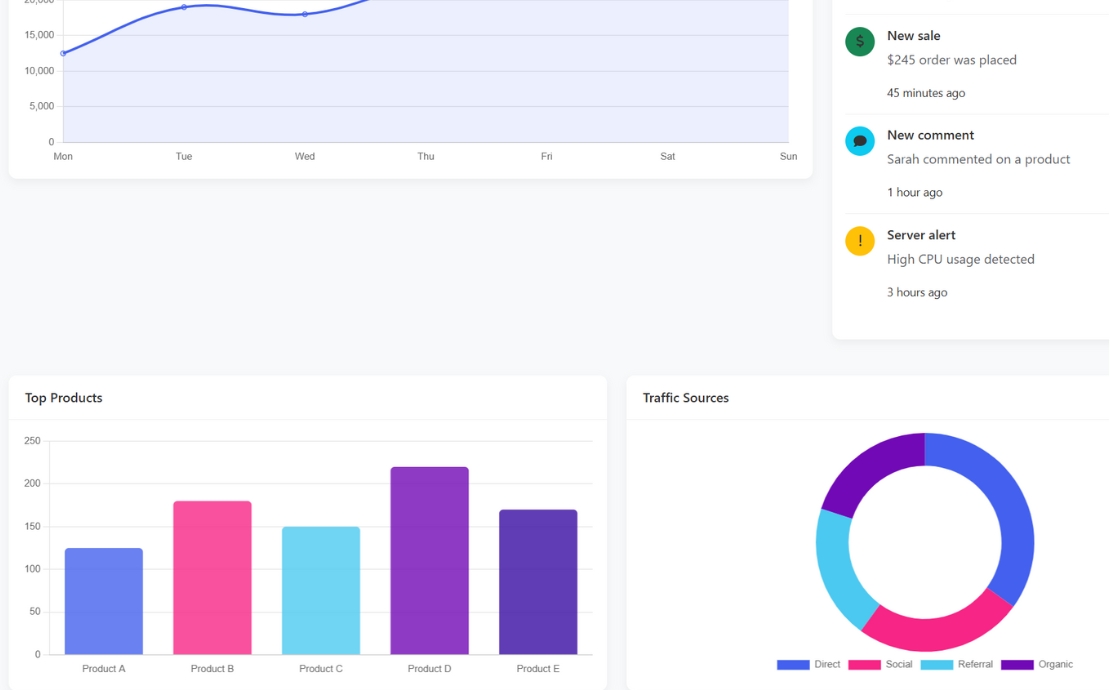Image resolution: width=1110 pixels, height=690 pixels.
Task: Select the Direct legend swatch
Action: (x=794, y=664)
